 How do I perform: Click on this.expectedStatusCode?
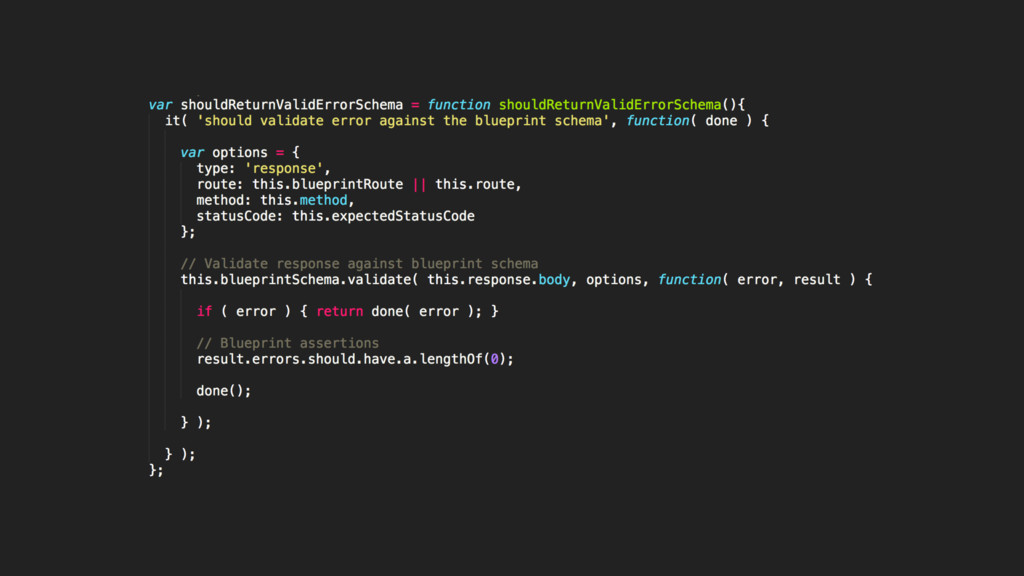pos(383,216)
